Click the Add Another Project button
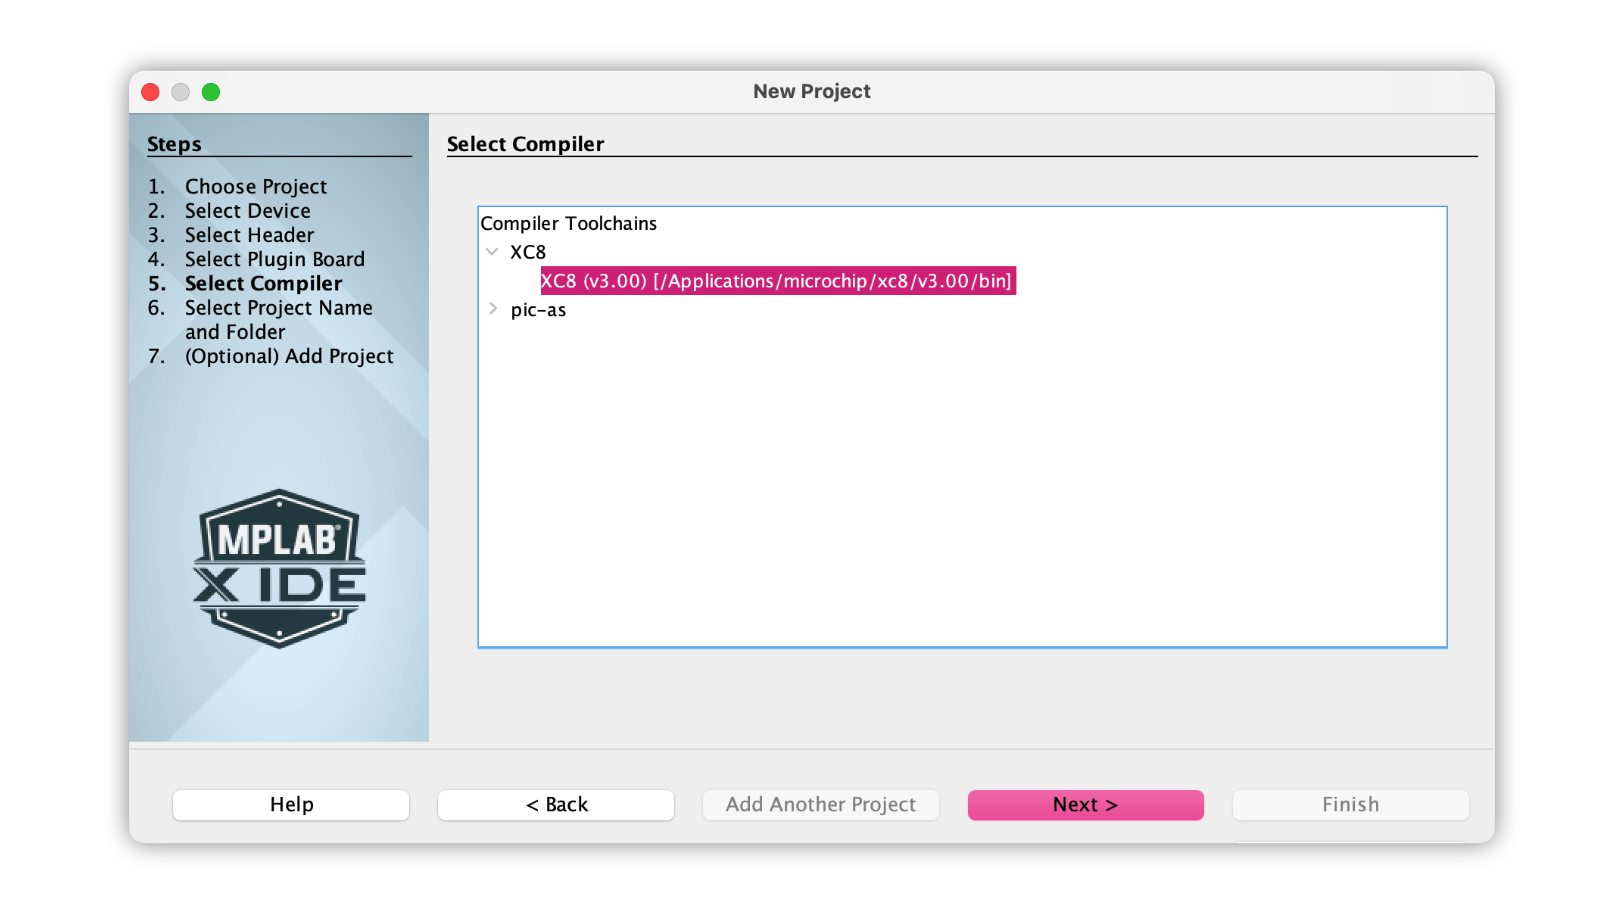 coord(820,805)
